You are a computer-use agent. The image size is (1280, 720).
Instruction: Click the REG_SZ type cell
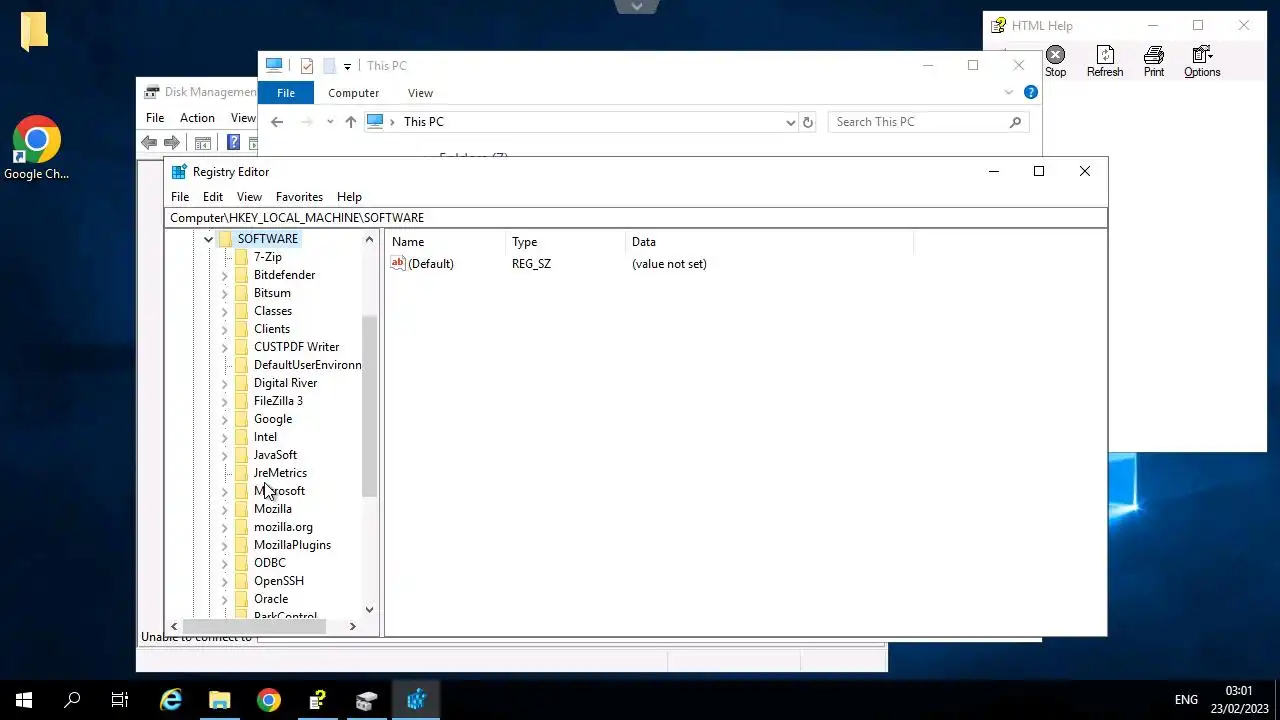(531, 264)
